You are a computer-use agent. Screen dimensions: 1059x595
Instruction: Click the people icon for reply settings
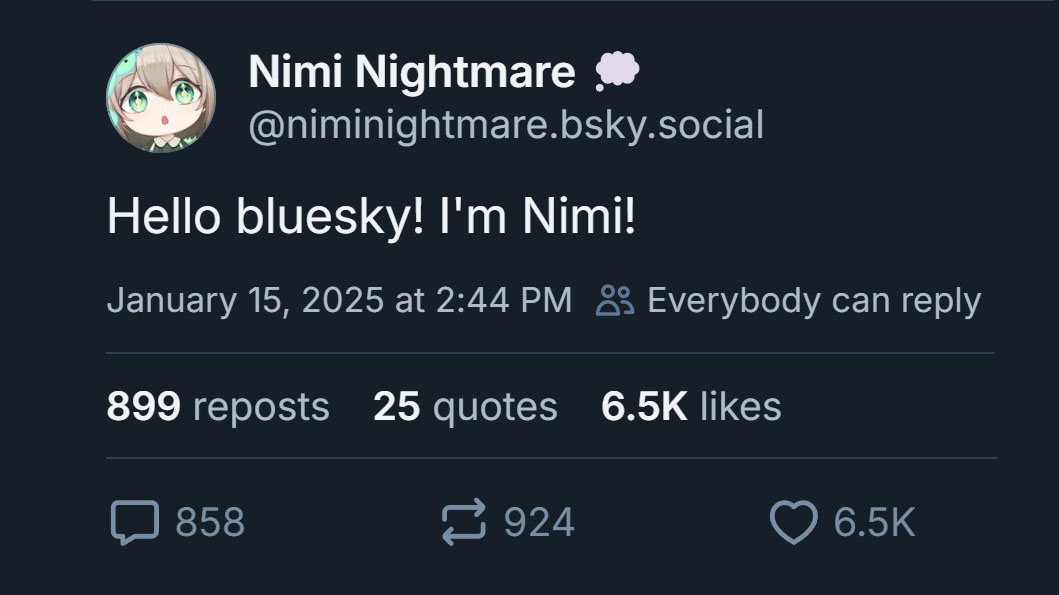614,300
